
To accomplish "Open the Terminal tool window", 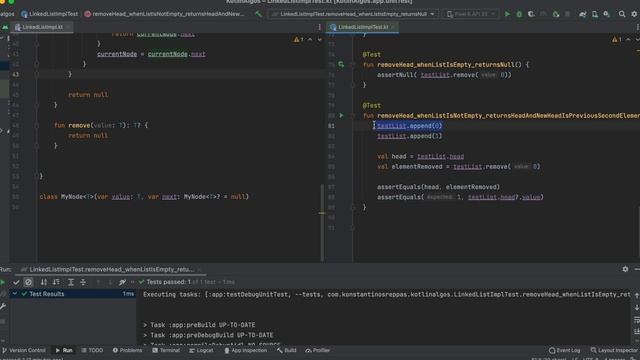I will coord(166,350).
